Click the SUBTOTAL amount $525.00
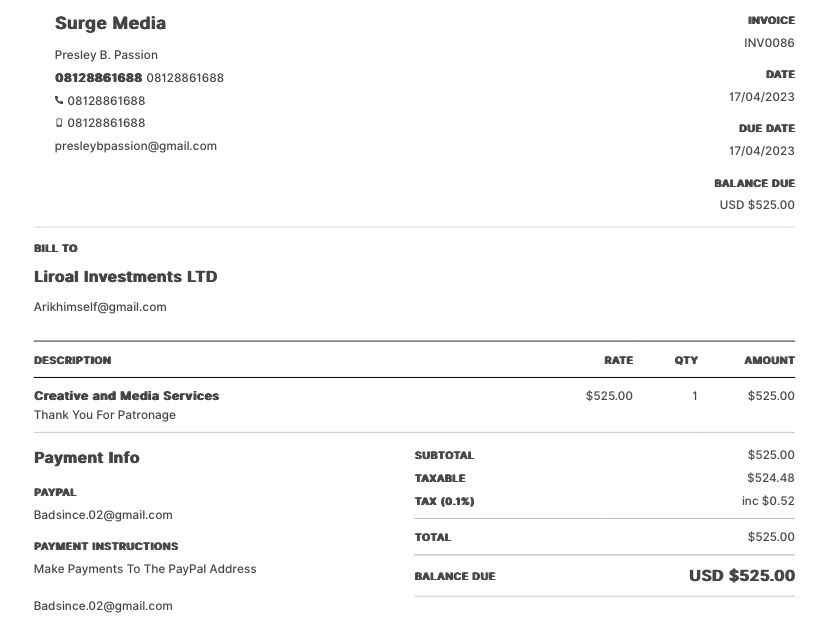The width and height of the screenshot is (828, 618). click(x=769, y=454)
